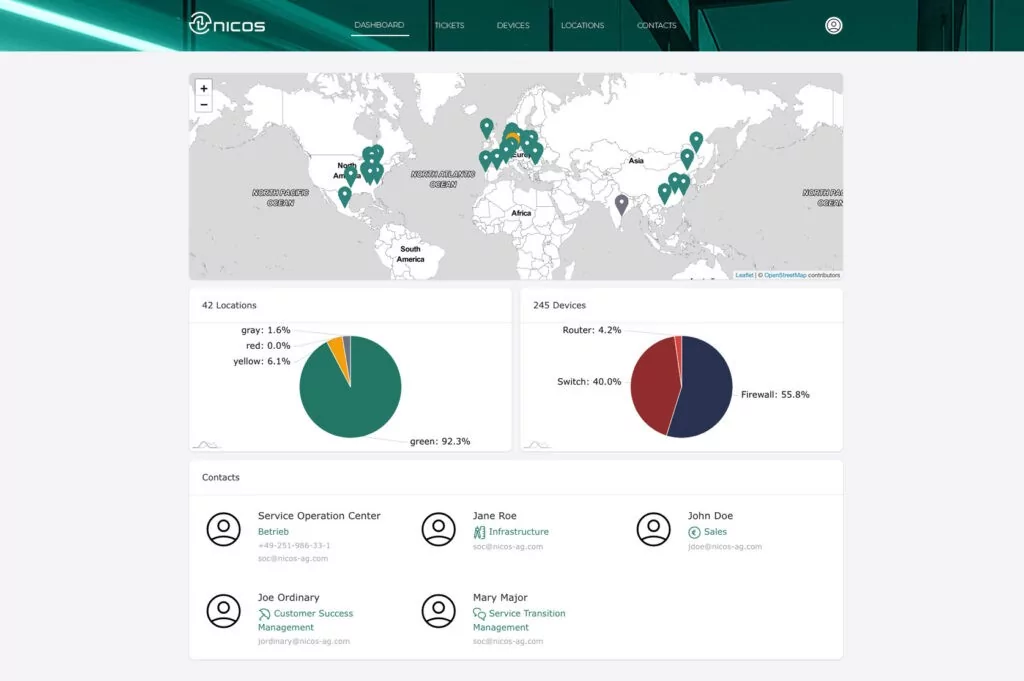This screenshot has height=681, width=1024.
Task: Open the user profile icon in header
Action: click(x=833, y=25)
